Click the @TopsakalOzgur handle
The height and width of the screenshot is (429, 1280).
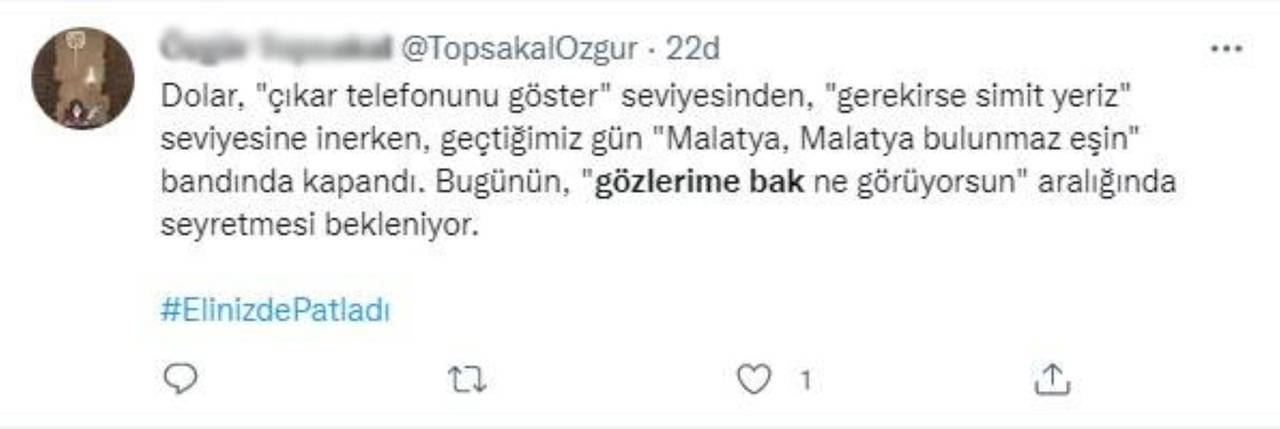(518, 48)
